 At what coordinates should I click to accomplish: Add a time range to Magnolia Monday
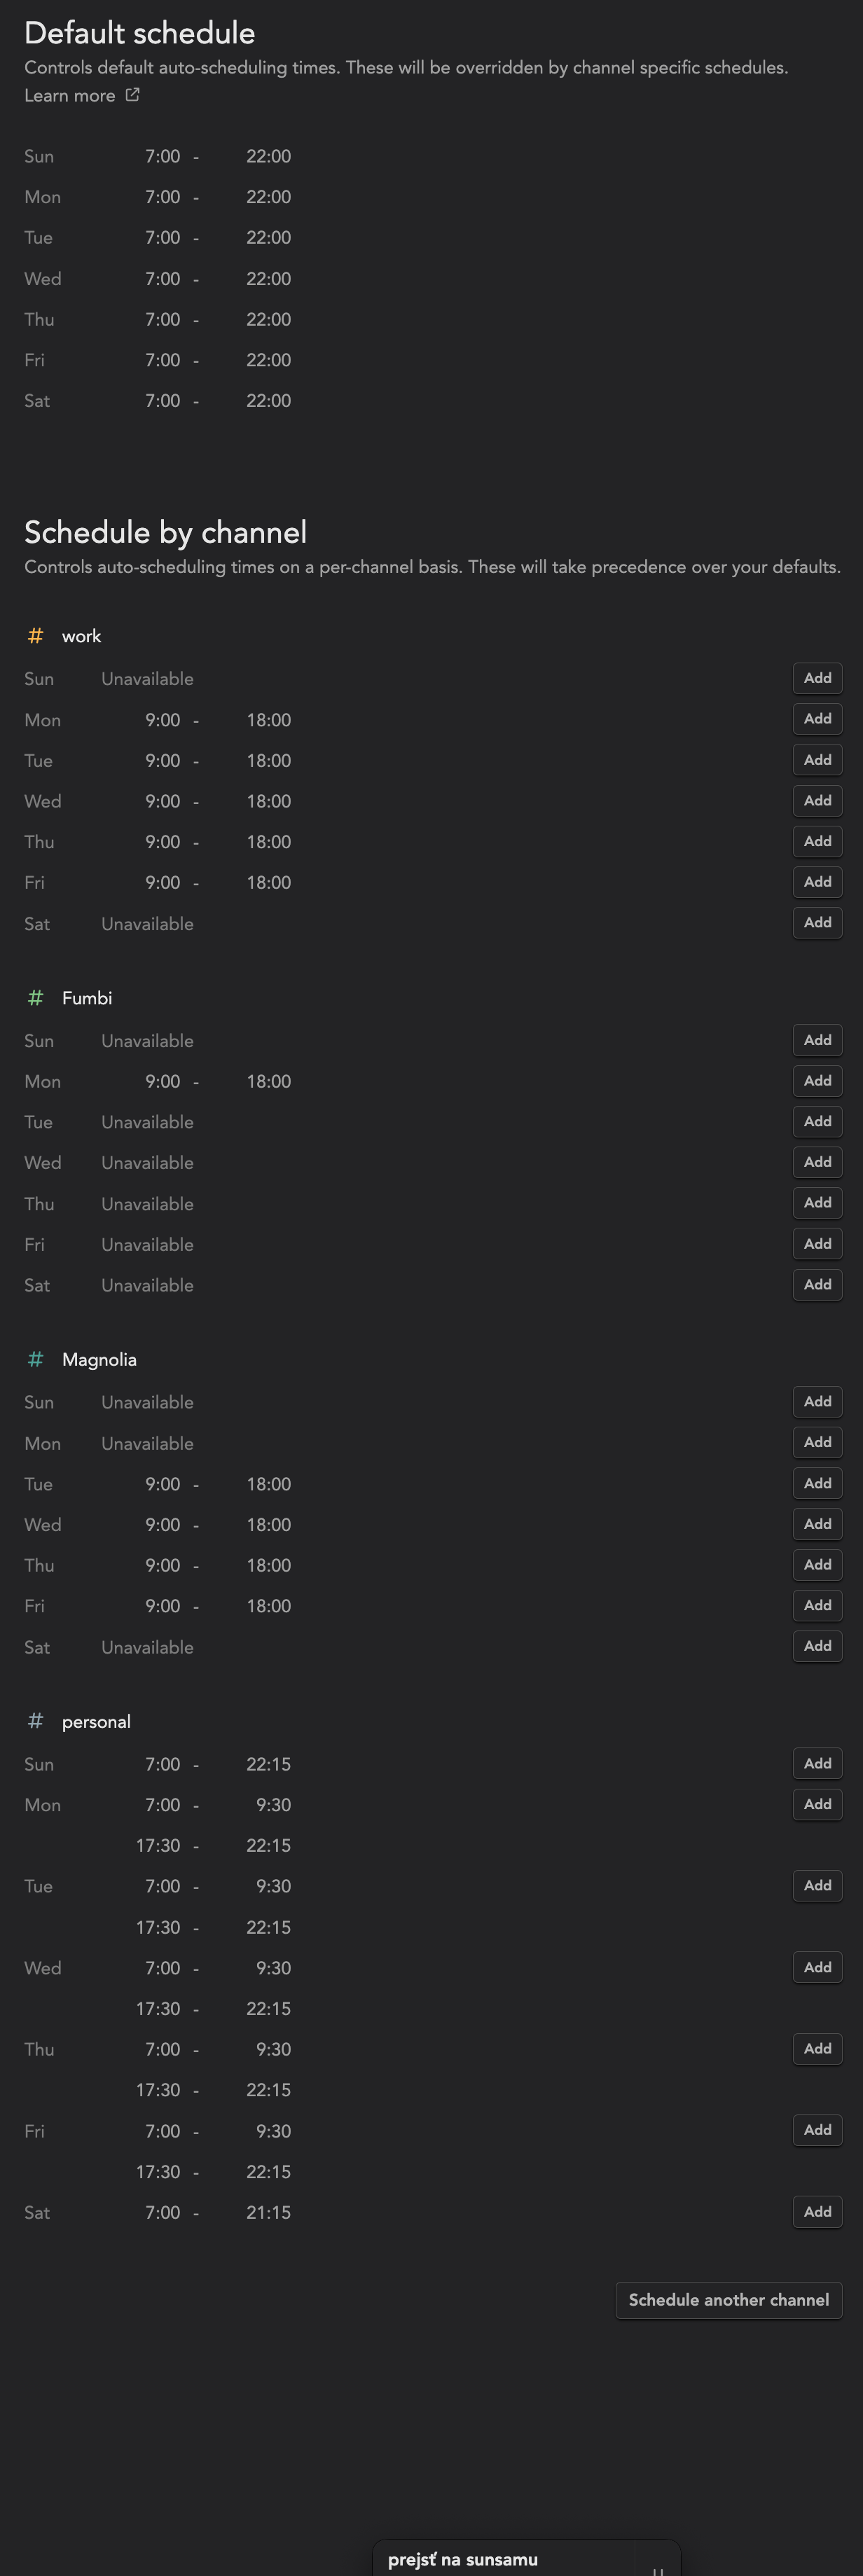click(x=817, y=1442)
